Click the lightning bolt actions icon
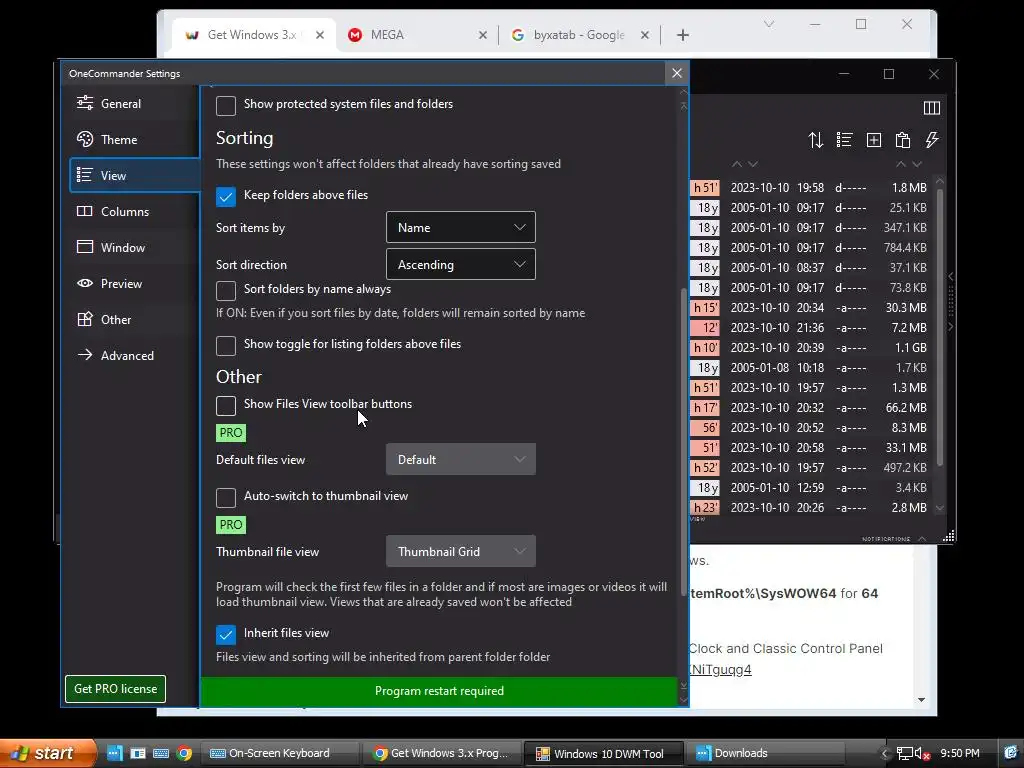This screenshot has height=768, width=1024. coord(932,140)
